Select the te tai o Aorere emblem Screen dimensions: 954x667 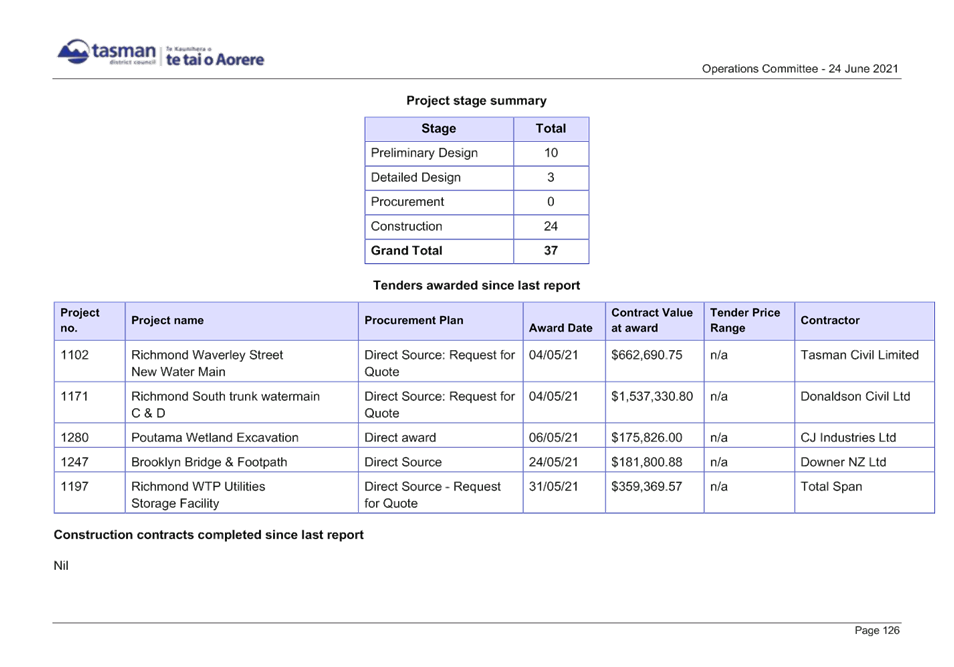point(213,55)
